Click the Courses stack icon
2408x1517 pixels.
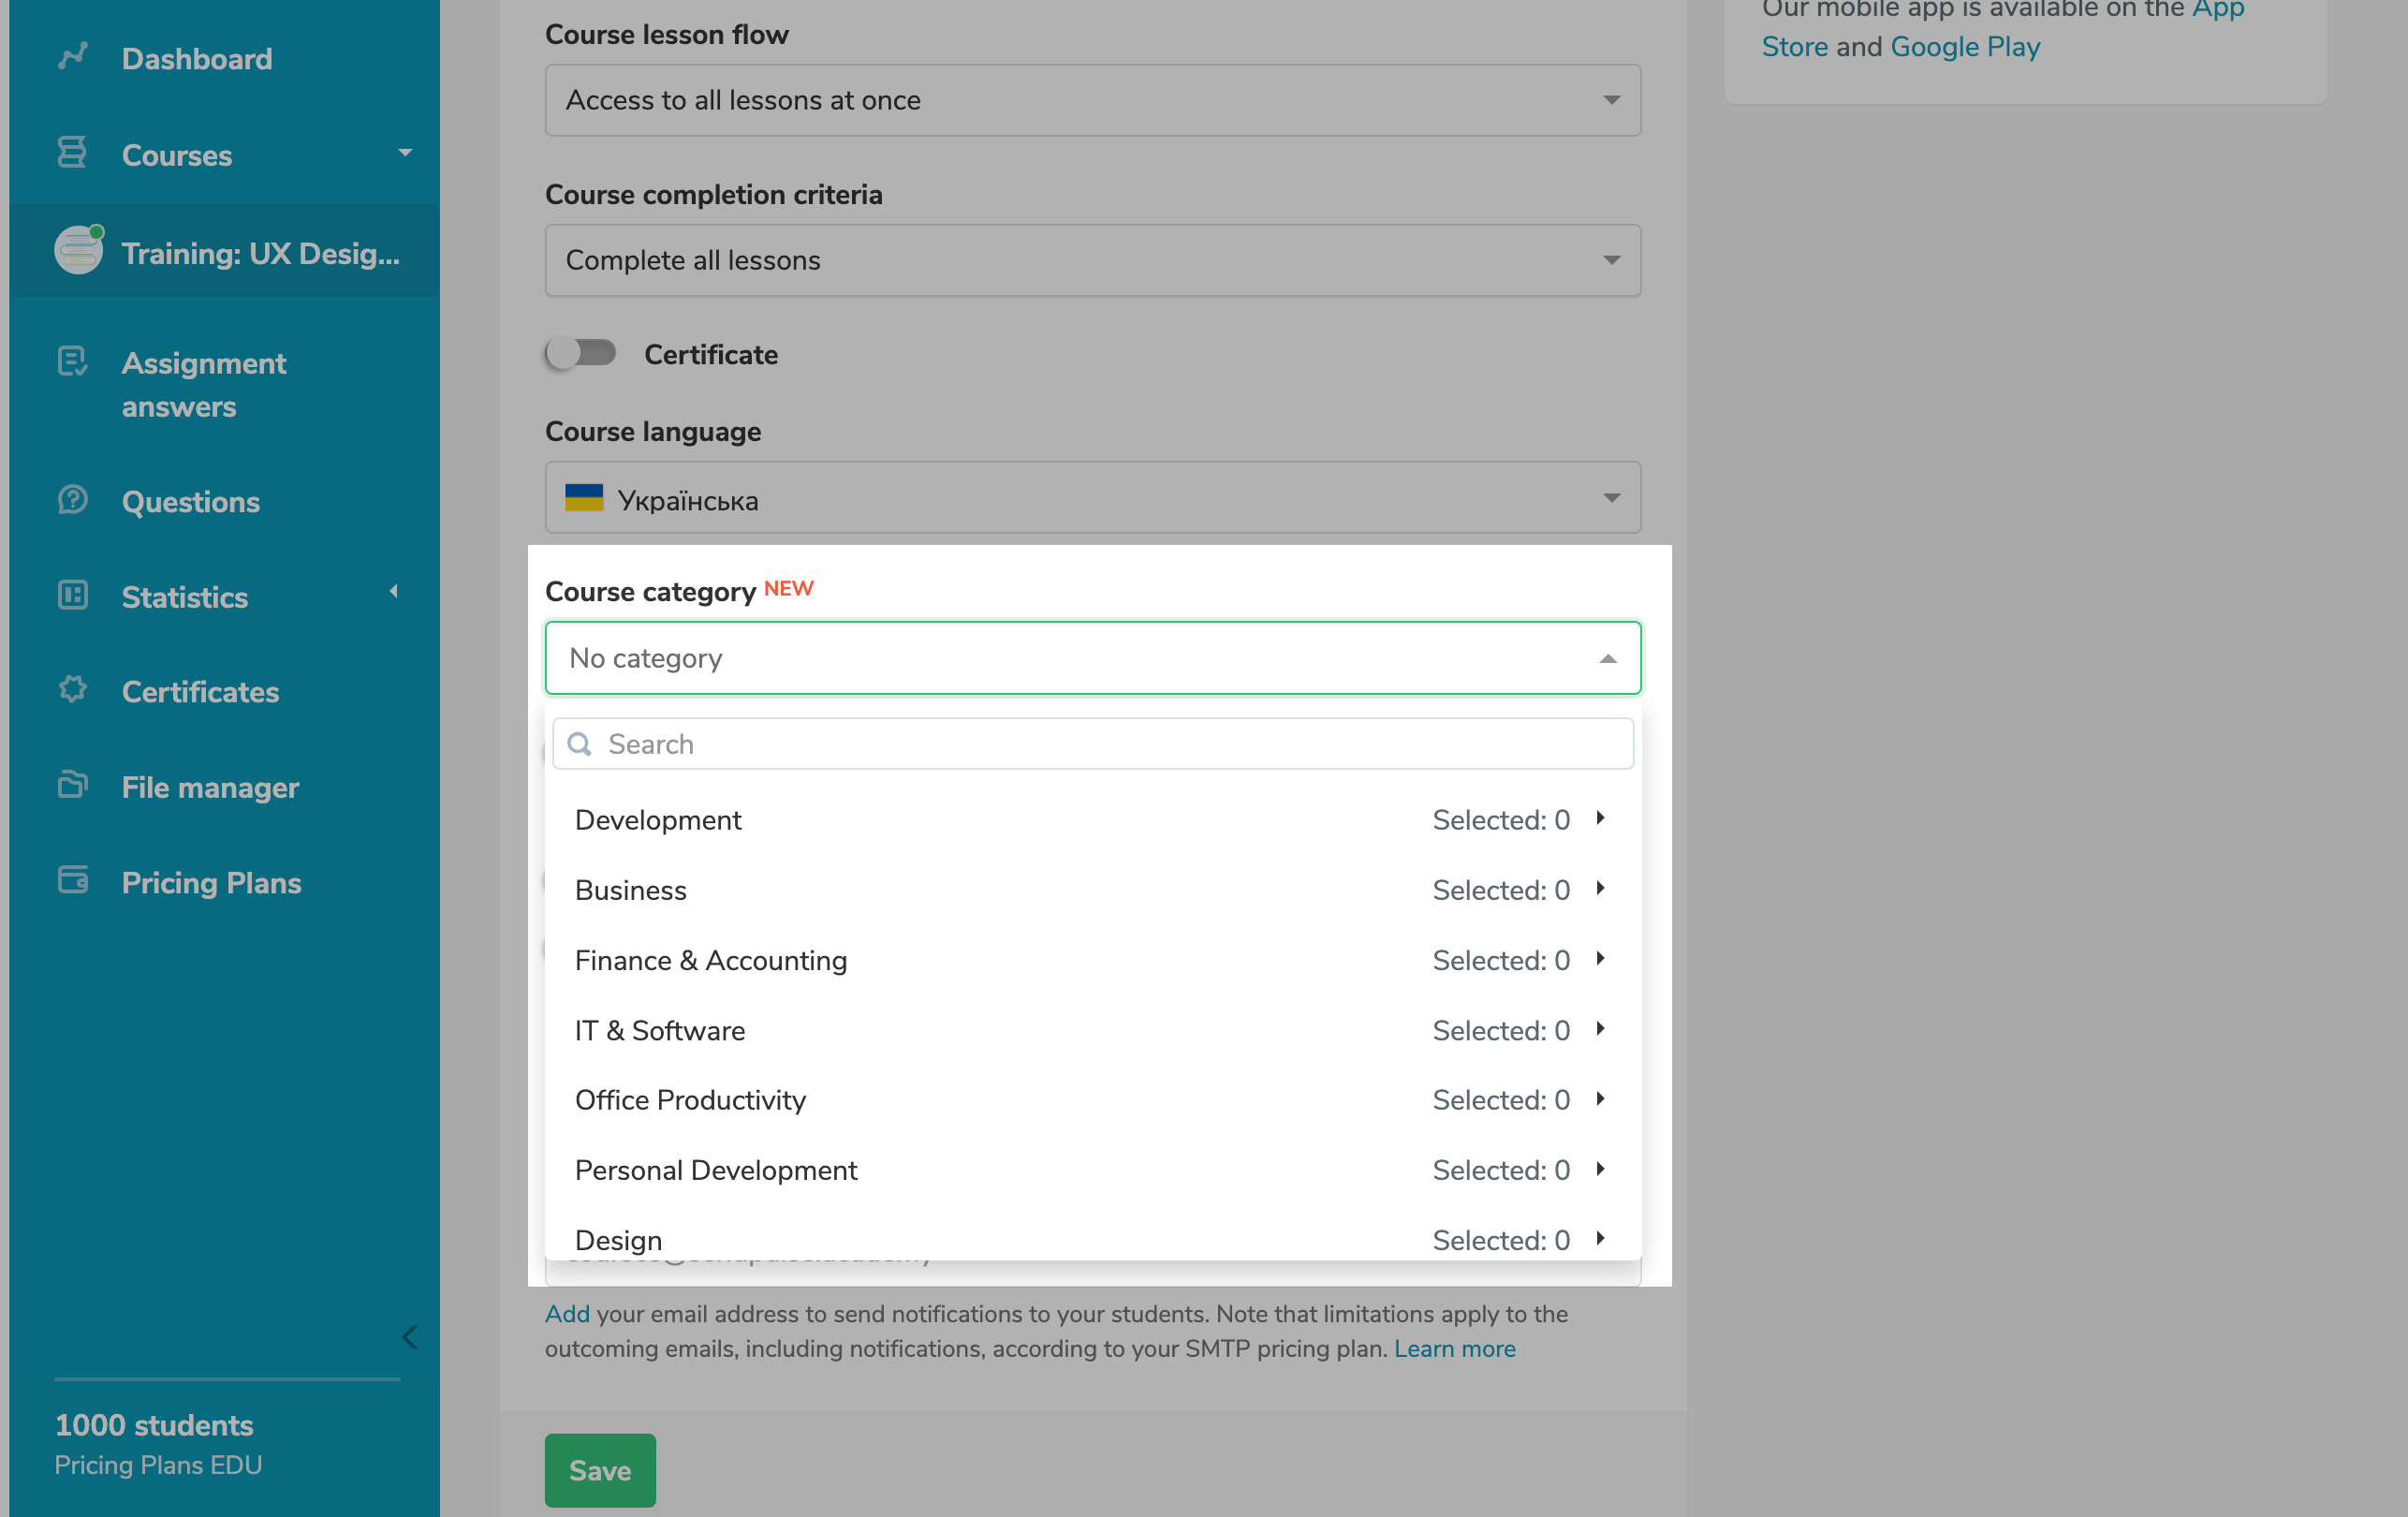[72, 153]
